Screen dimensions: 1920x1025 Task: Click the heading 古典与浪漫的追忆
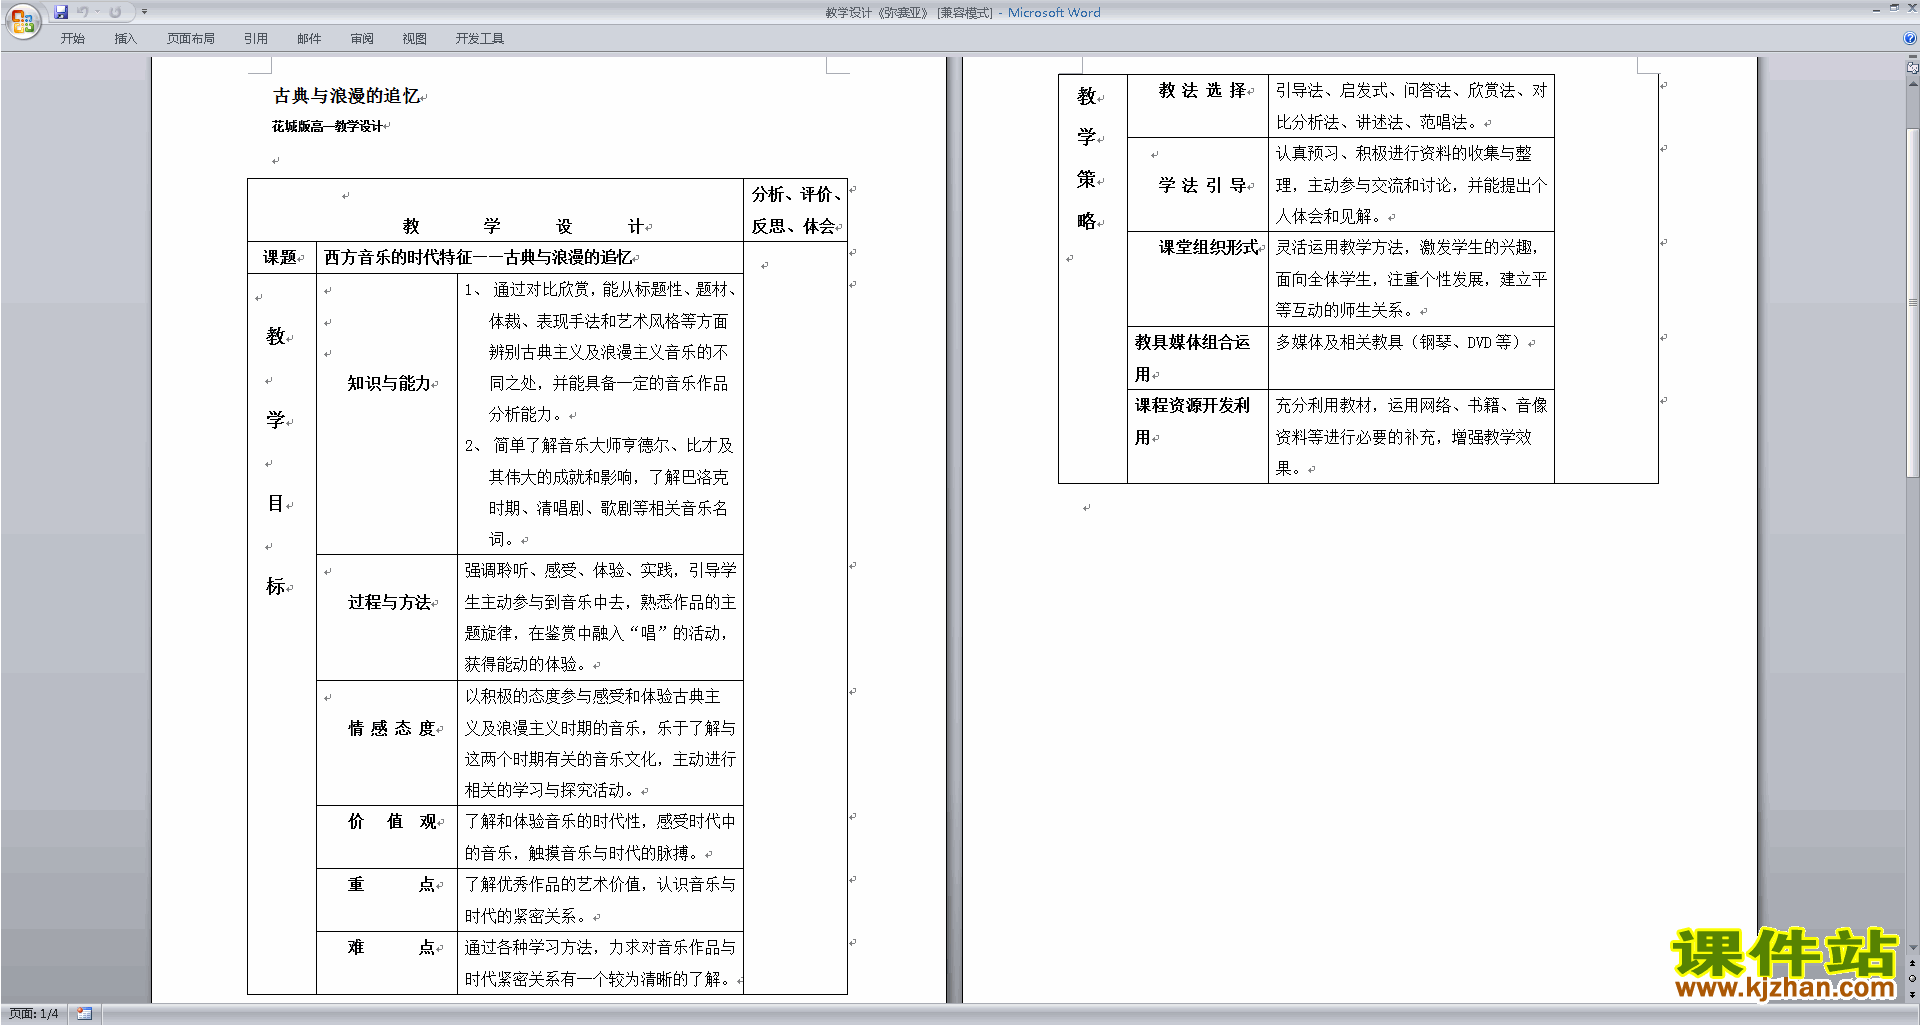point(346,96)
